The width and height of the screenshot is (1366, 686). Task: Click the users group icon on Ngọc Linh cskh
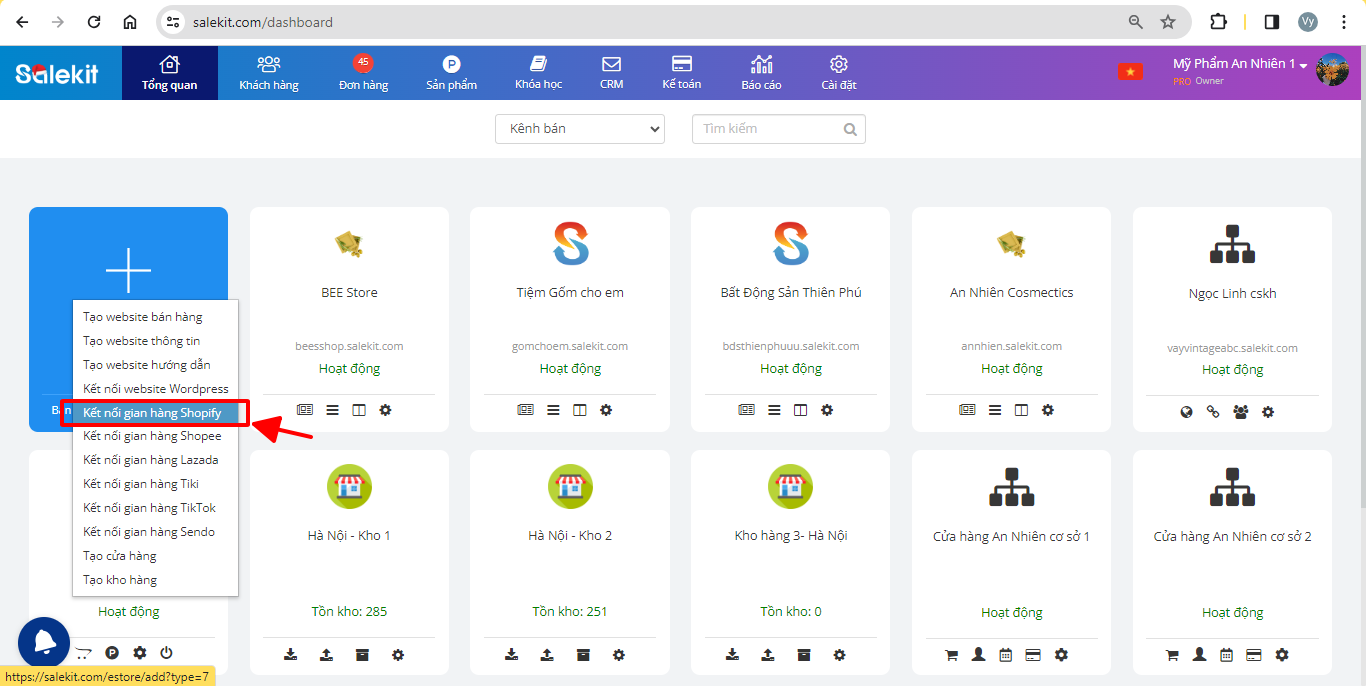pyautogui.click(x=1240, y=411)
